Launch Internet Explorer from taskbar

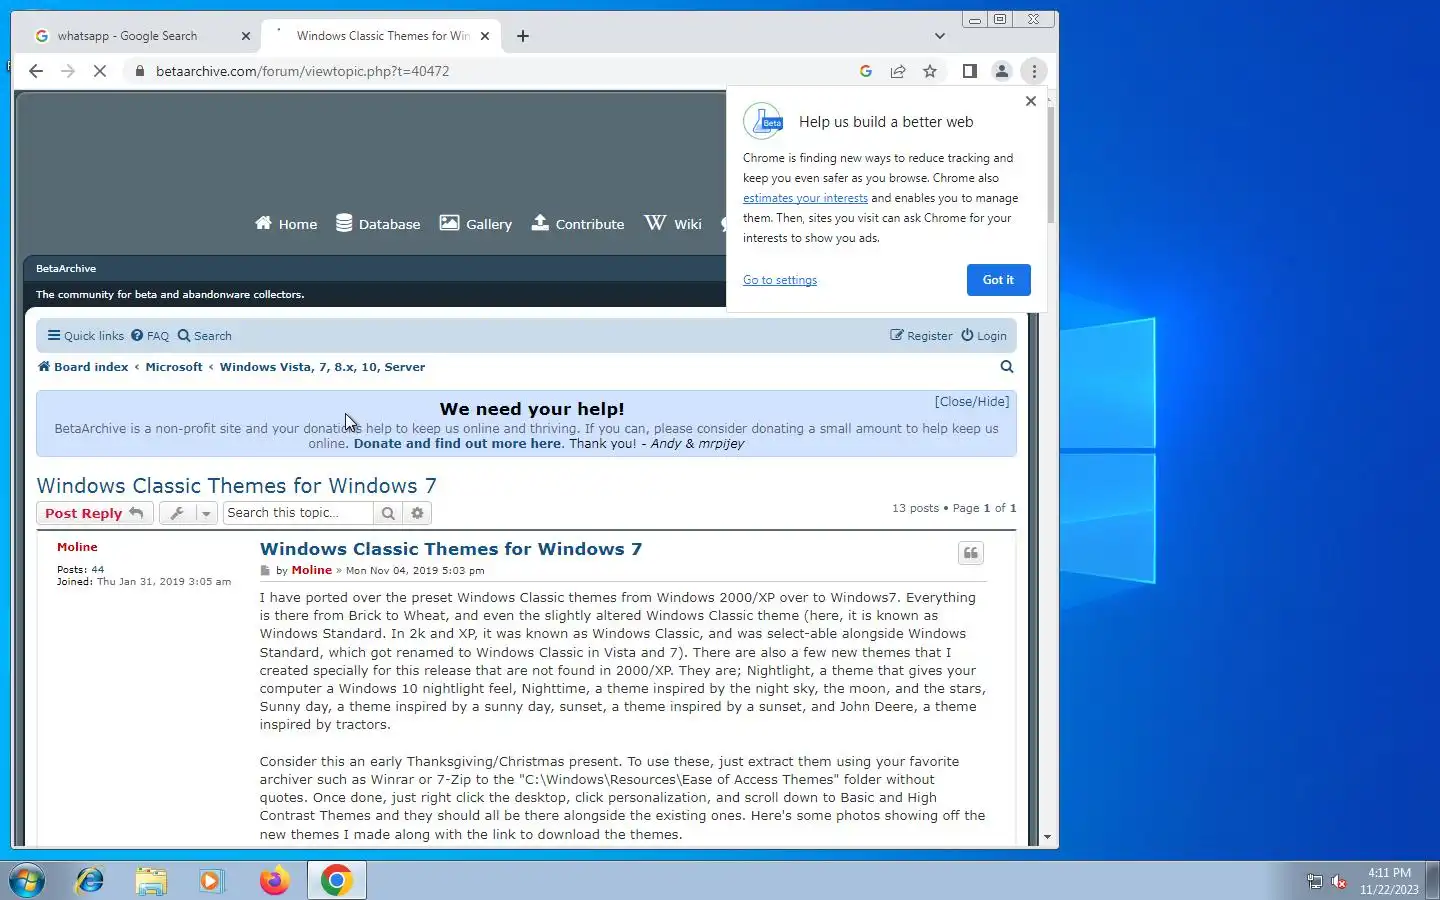[x=90, y=881]
